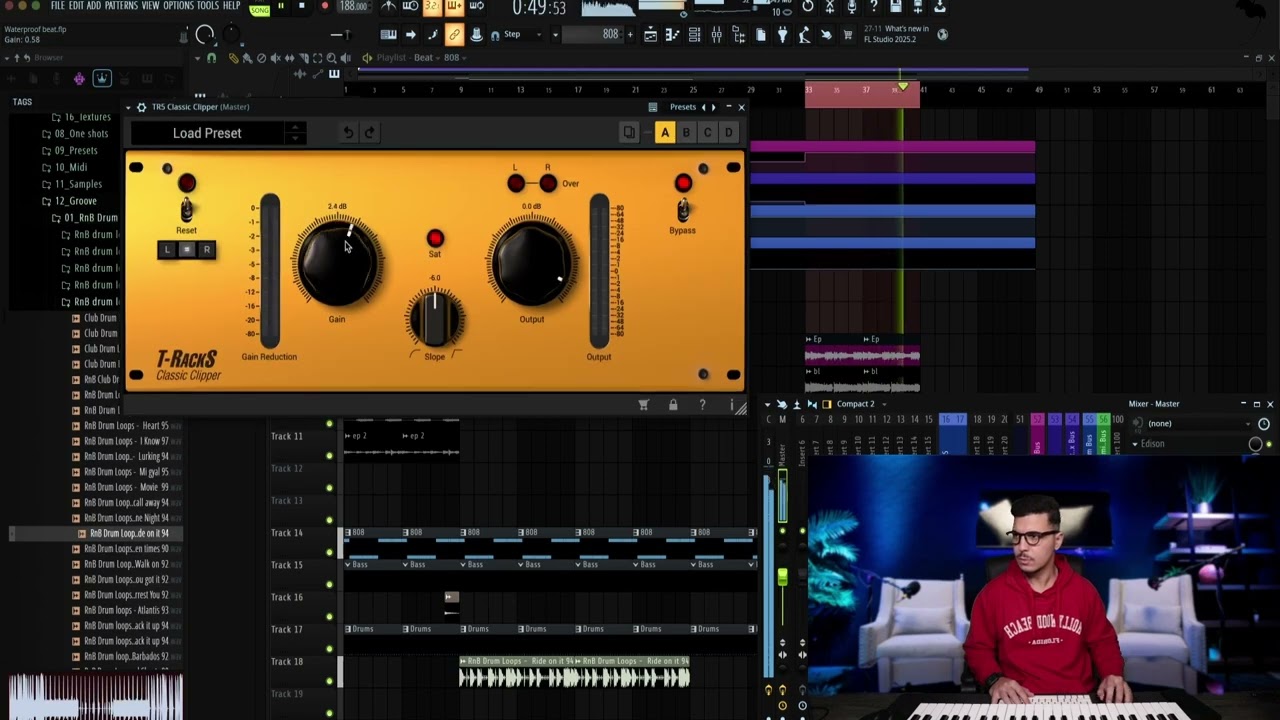Open the PATTERNS menu
The width and height of the screenshot is (1280, 720).
coord(121,6)
